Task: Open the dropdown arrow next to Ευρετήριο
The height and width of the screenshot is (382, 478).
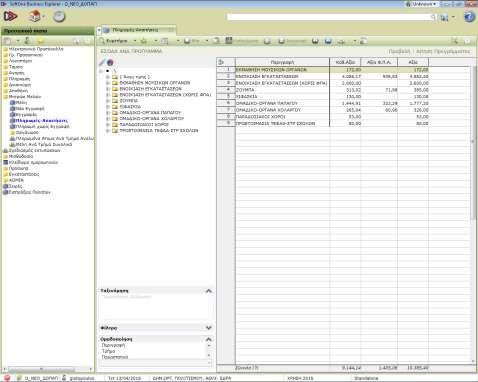Action: pyautogui.click(x=135, y=41)
